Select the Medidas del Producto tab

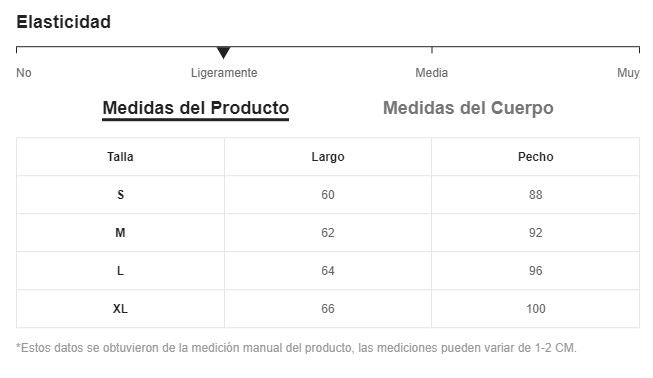(196, 108)
